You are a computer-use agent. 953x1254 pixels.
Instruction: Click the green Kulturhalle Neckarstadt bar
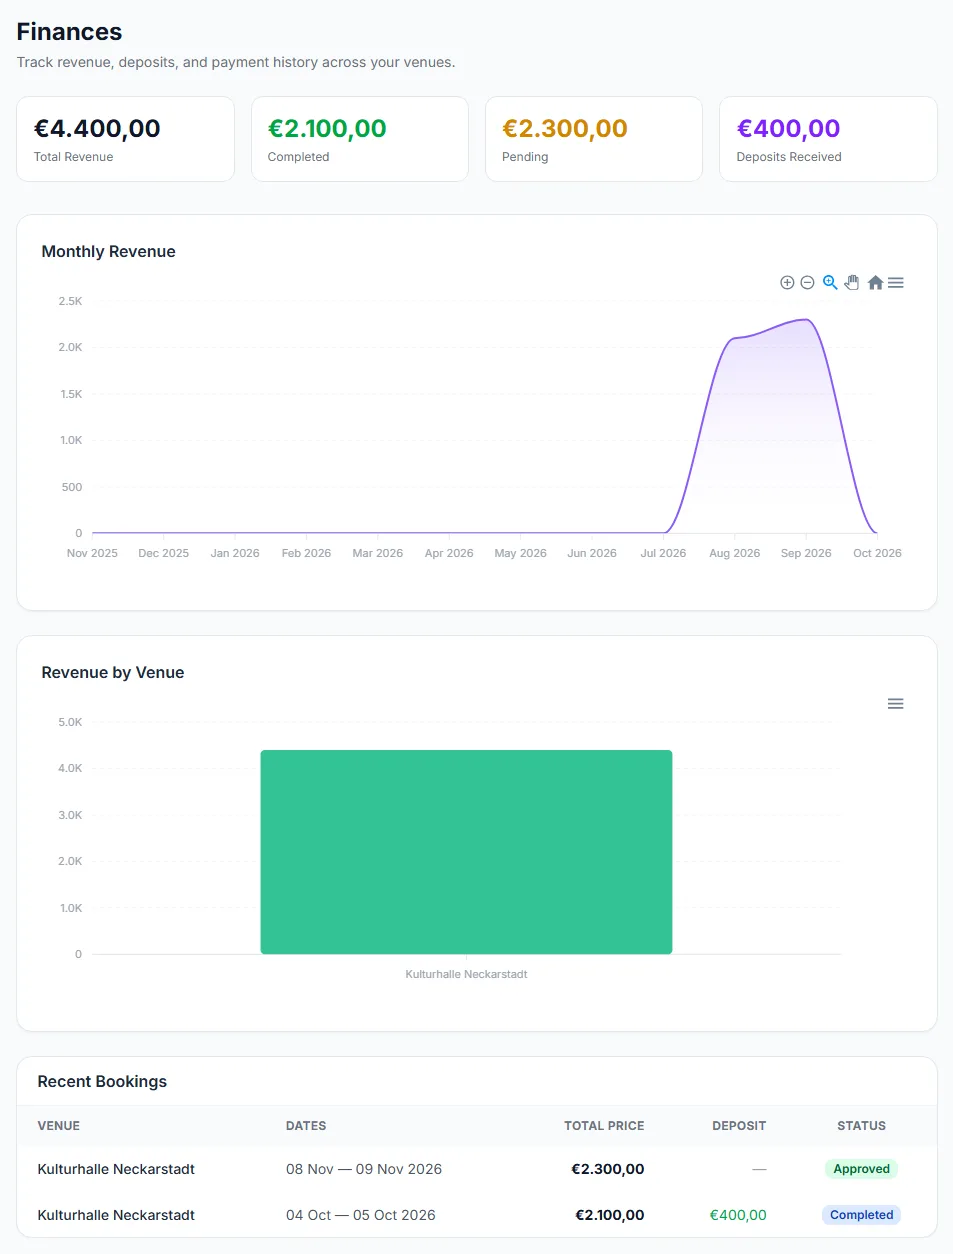click(466, 852)
